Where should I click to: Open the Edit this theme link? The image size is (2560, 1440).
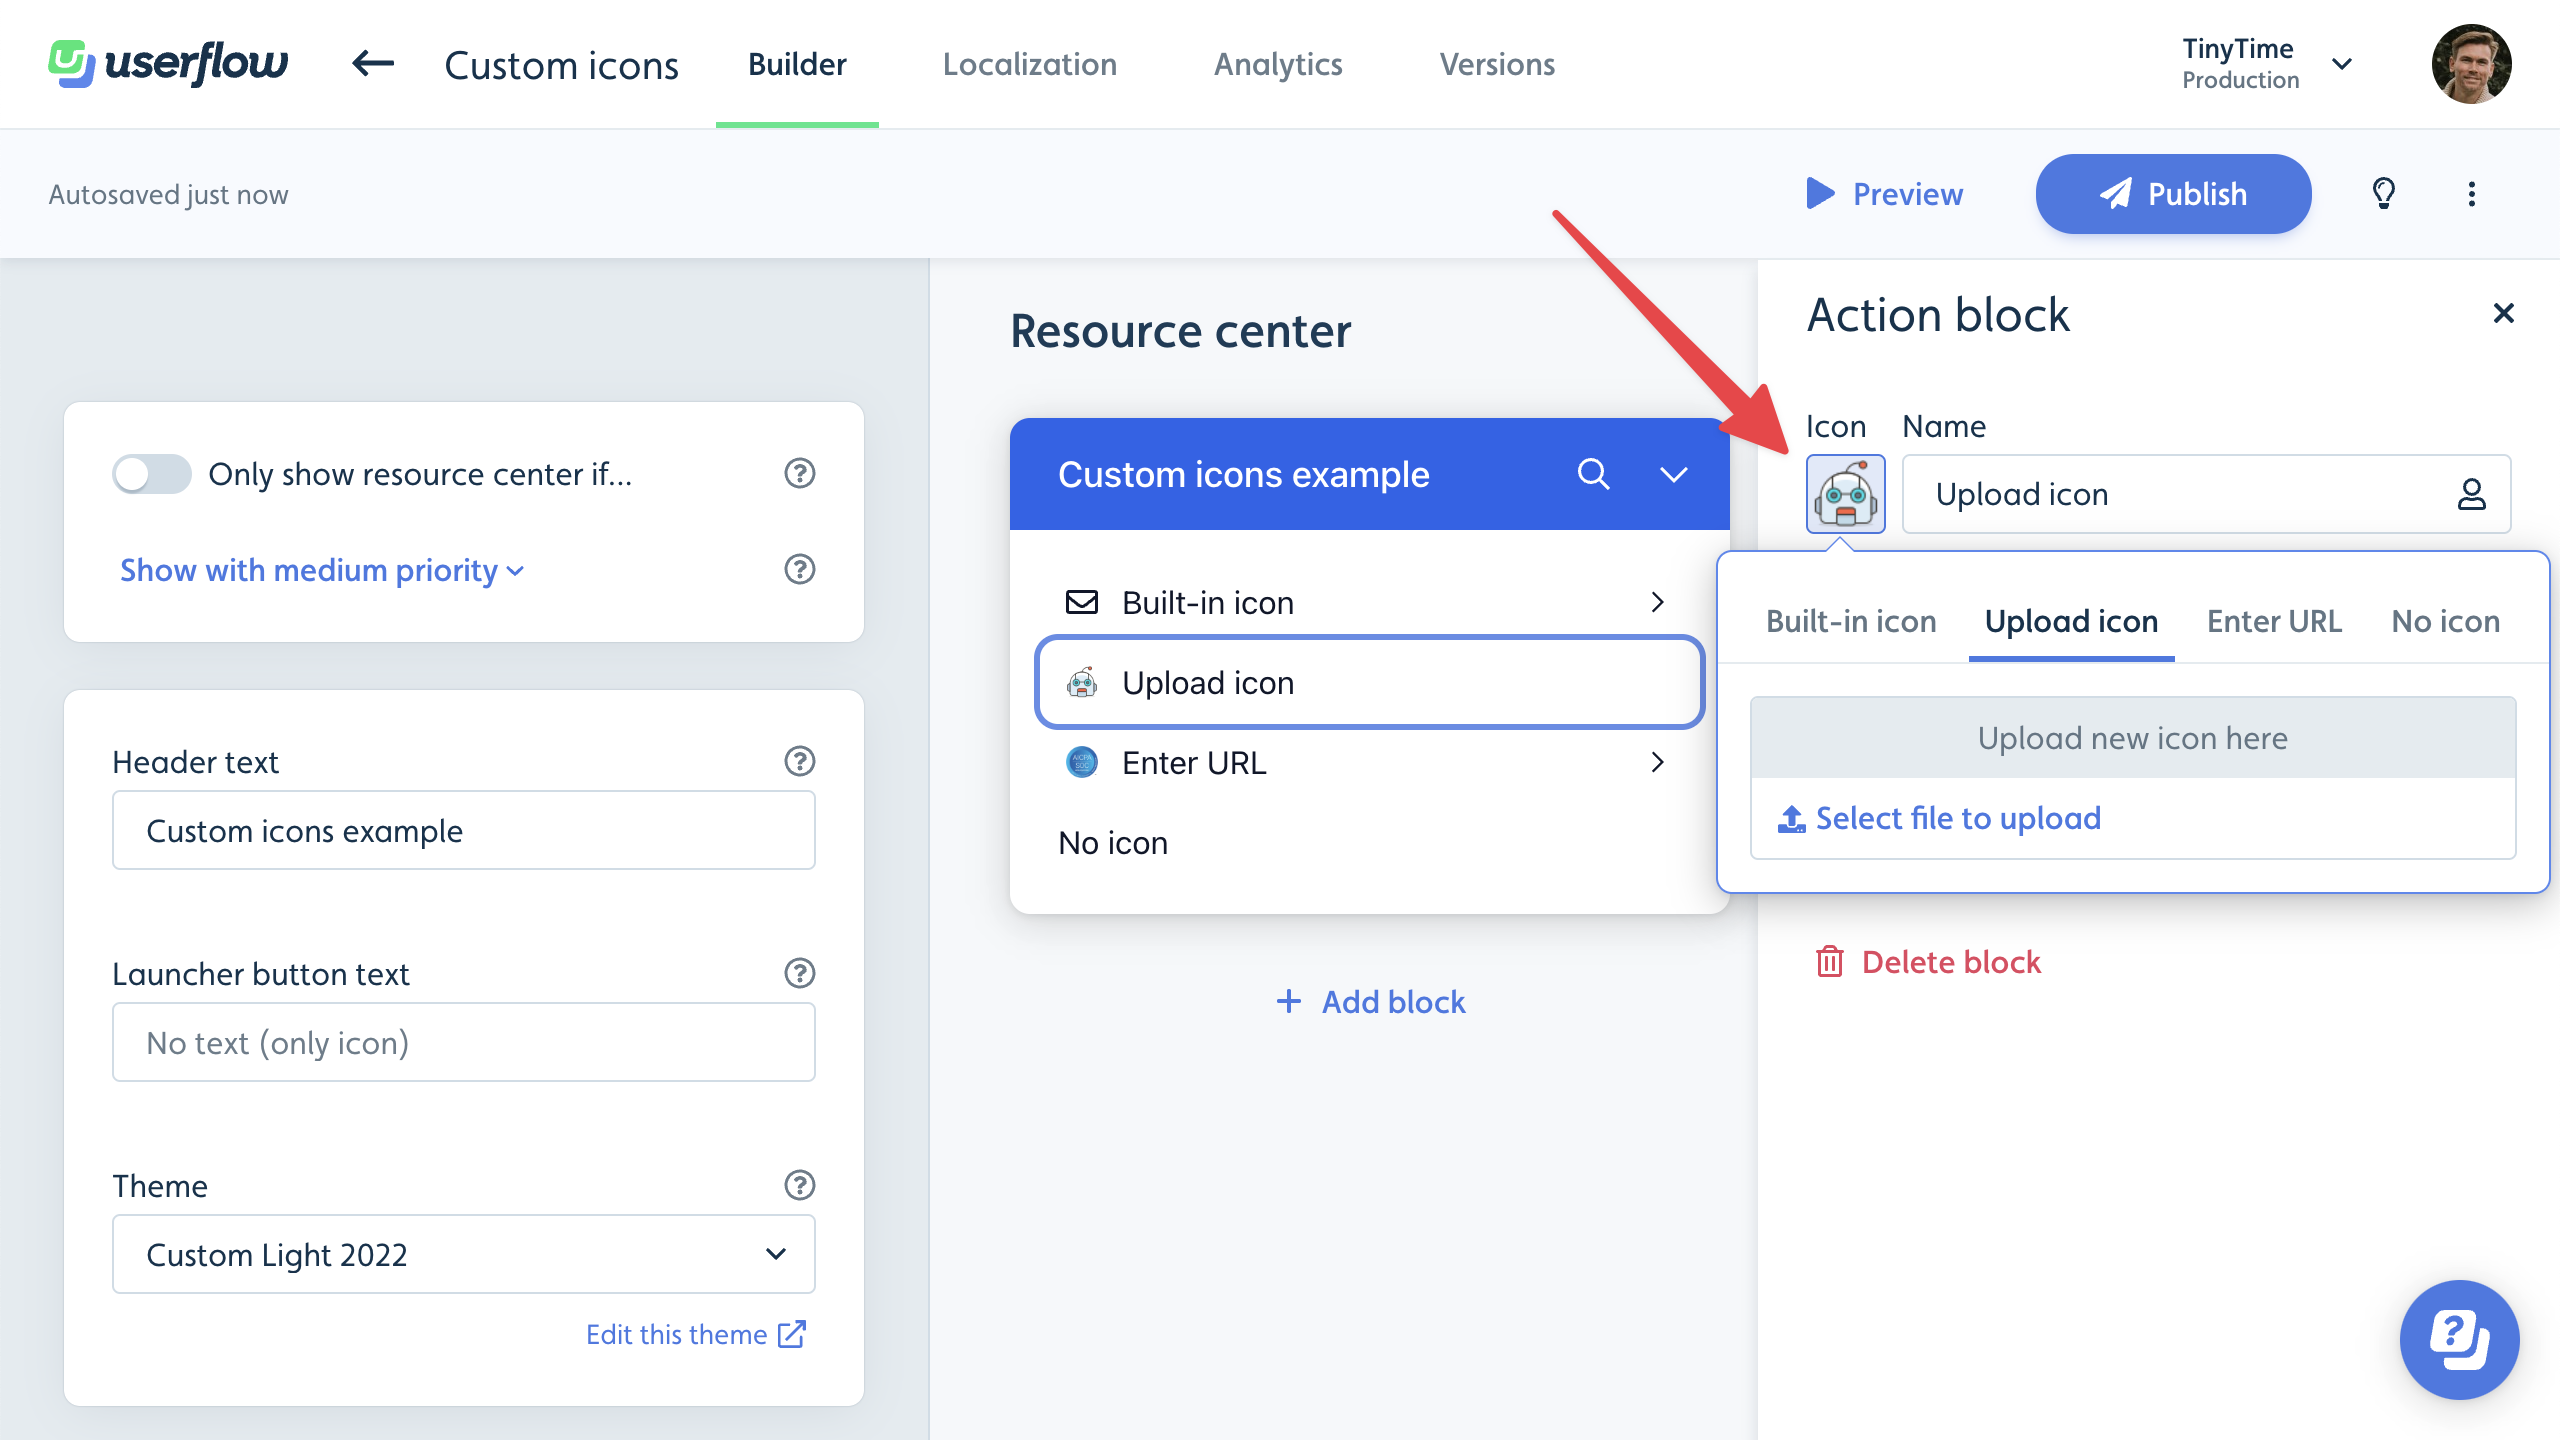point(696,1334)
